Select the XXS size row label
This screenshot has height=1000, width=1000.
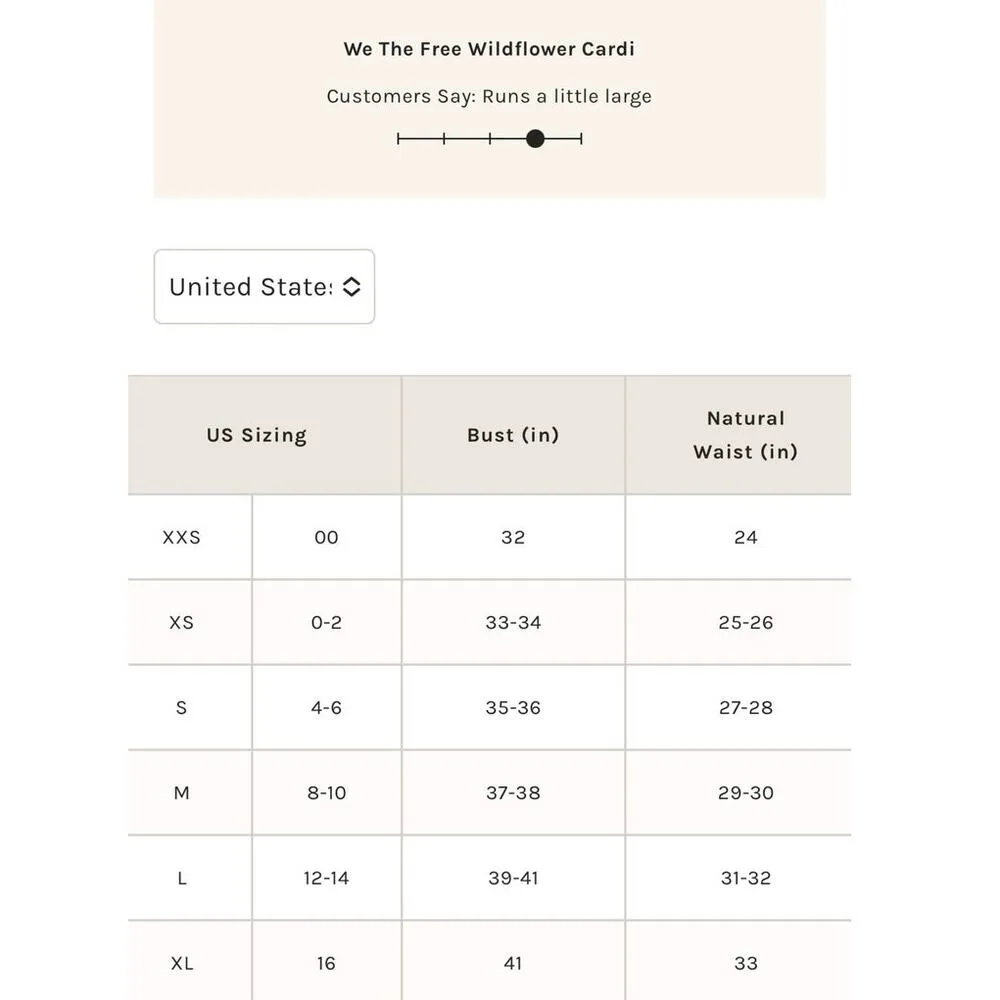(182, 537)
